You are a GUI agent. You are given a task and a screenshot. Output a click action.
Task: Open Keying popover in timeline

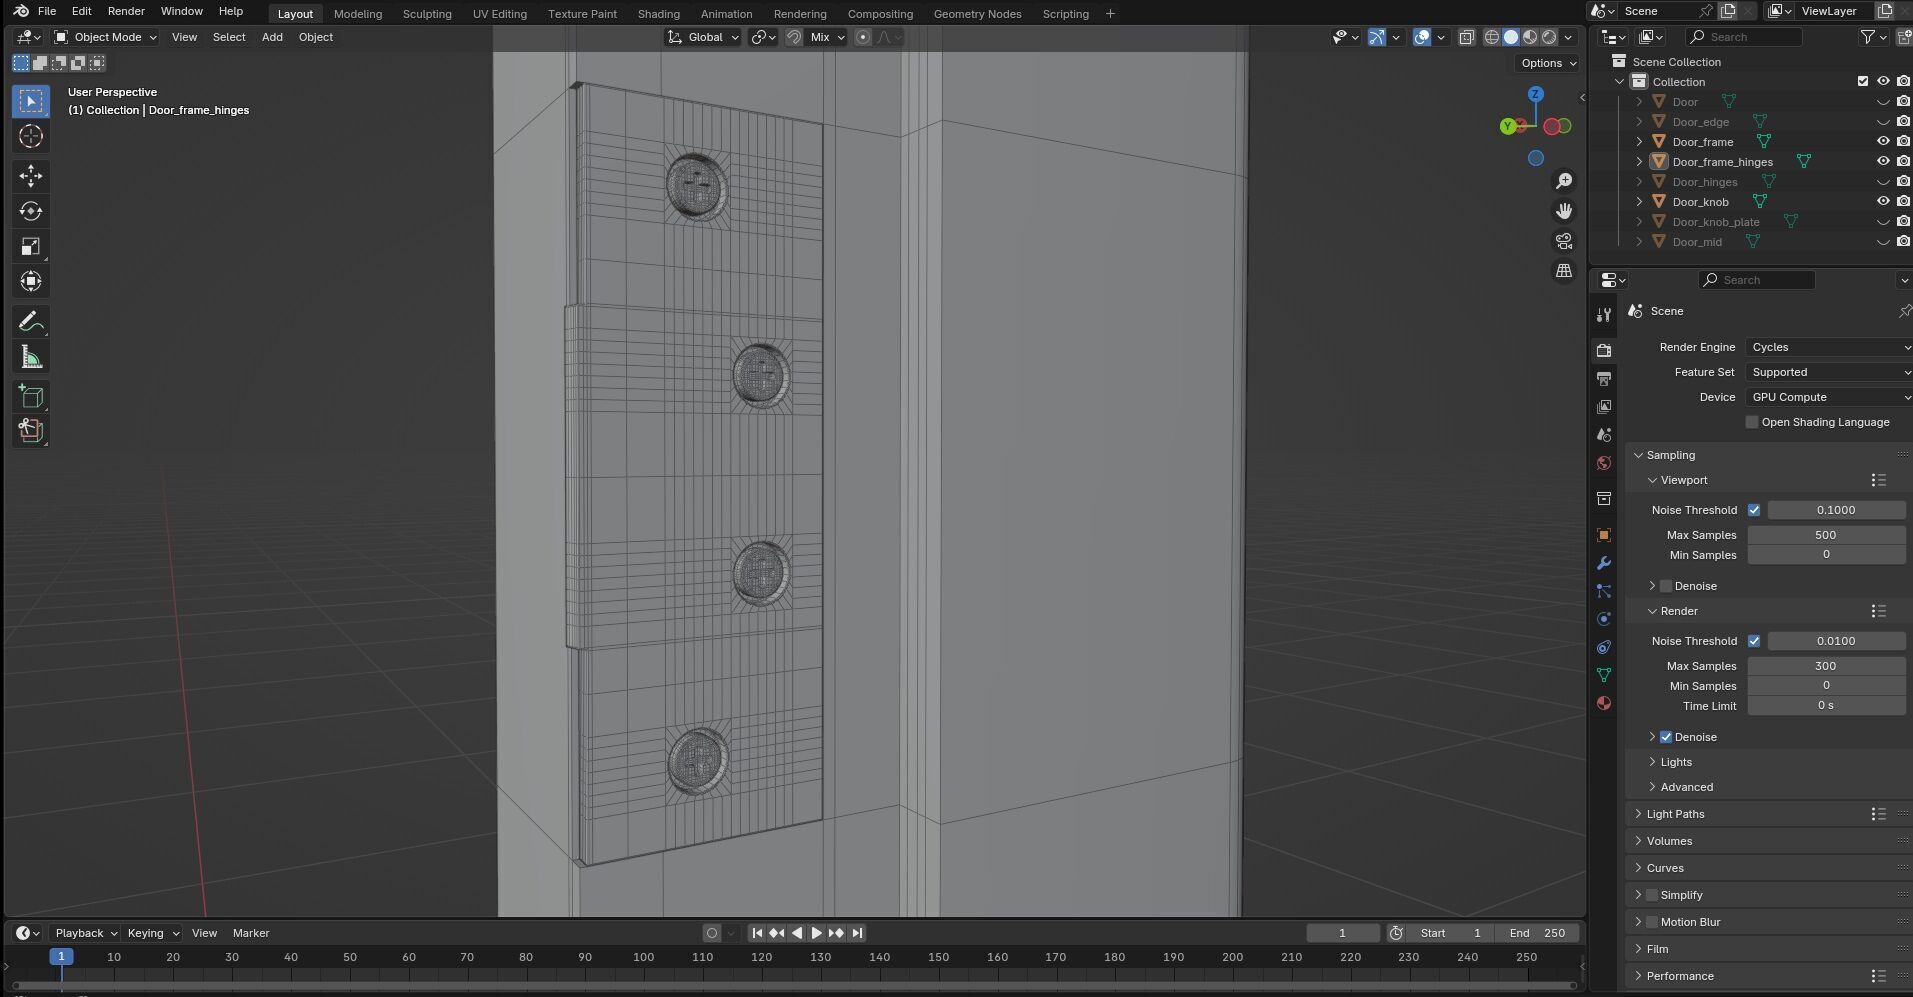(153, 933)
